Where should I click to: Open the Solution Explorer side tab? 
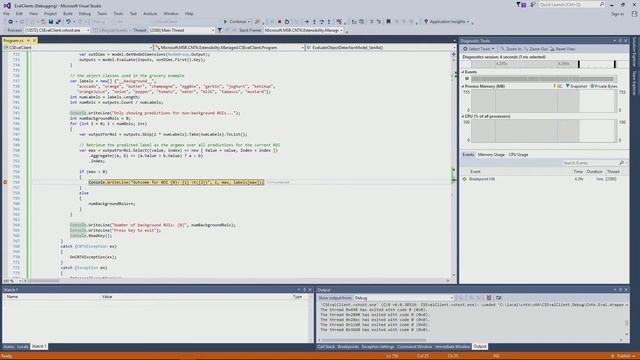coord(634,52)
